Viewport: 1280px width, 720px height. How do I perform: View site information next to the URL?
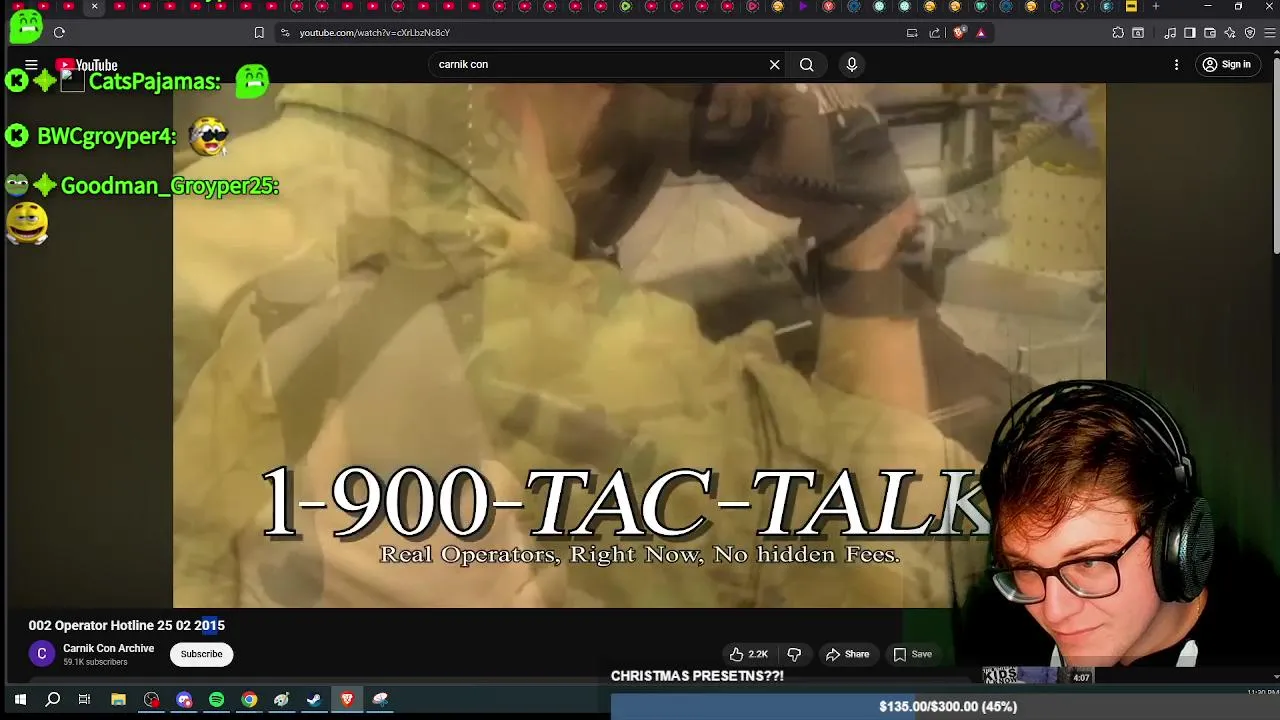(285, 33)
